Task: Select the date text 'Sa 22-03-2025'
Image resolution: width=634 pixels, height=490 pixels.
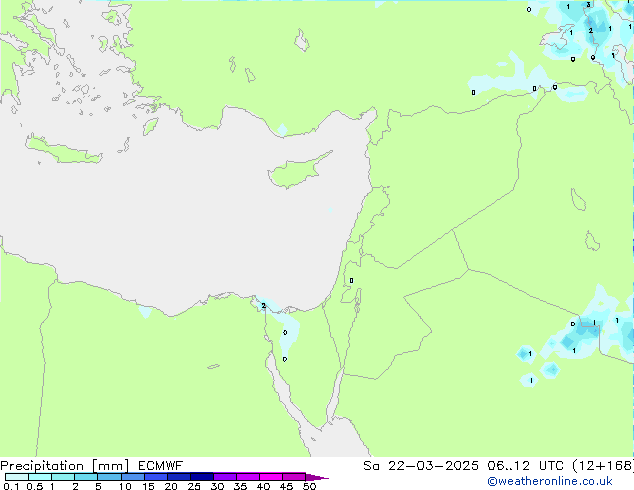Action: point(421,466)
